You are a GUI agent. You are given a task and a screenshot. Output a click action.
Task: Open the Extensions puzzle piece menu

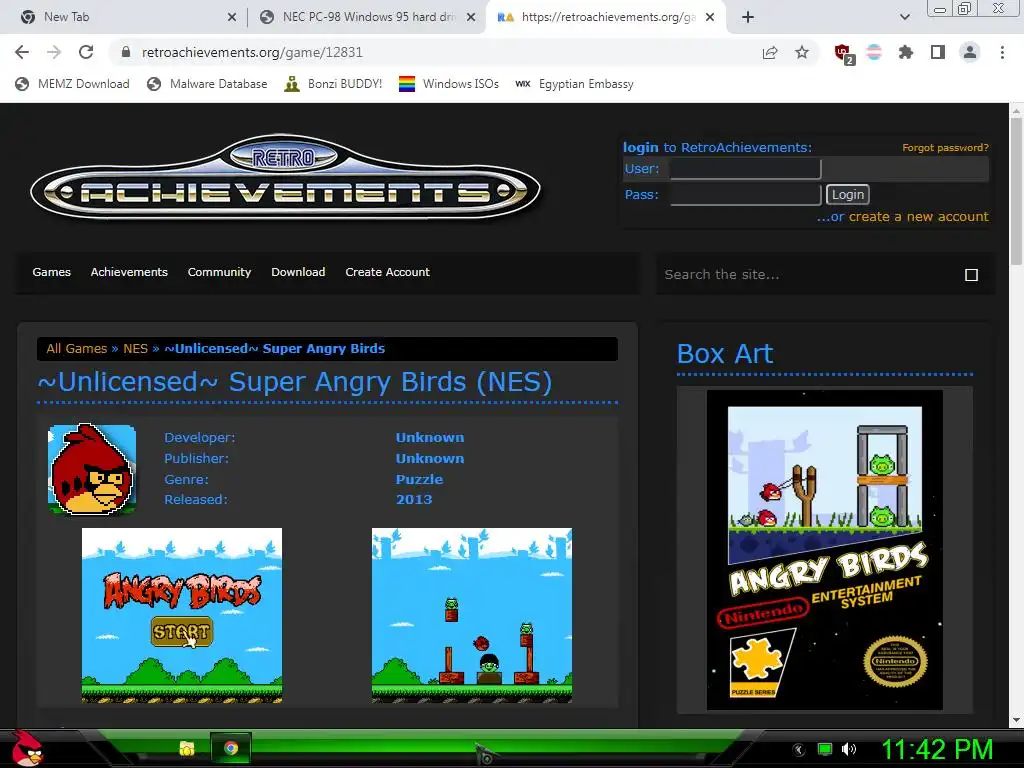[x=906, y=52]
